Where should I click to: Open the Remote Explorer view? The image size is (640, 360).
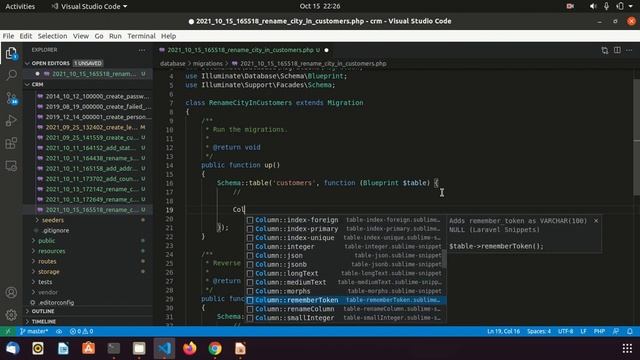click(x=11, y=166)
